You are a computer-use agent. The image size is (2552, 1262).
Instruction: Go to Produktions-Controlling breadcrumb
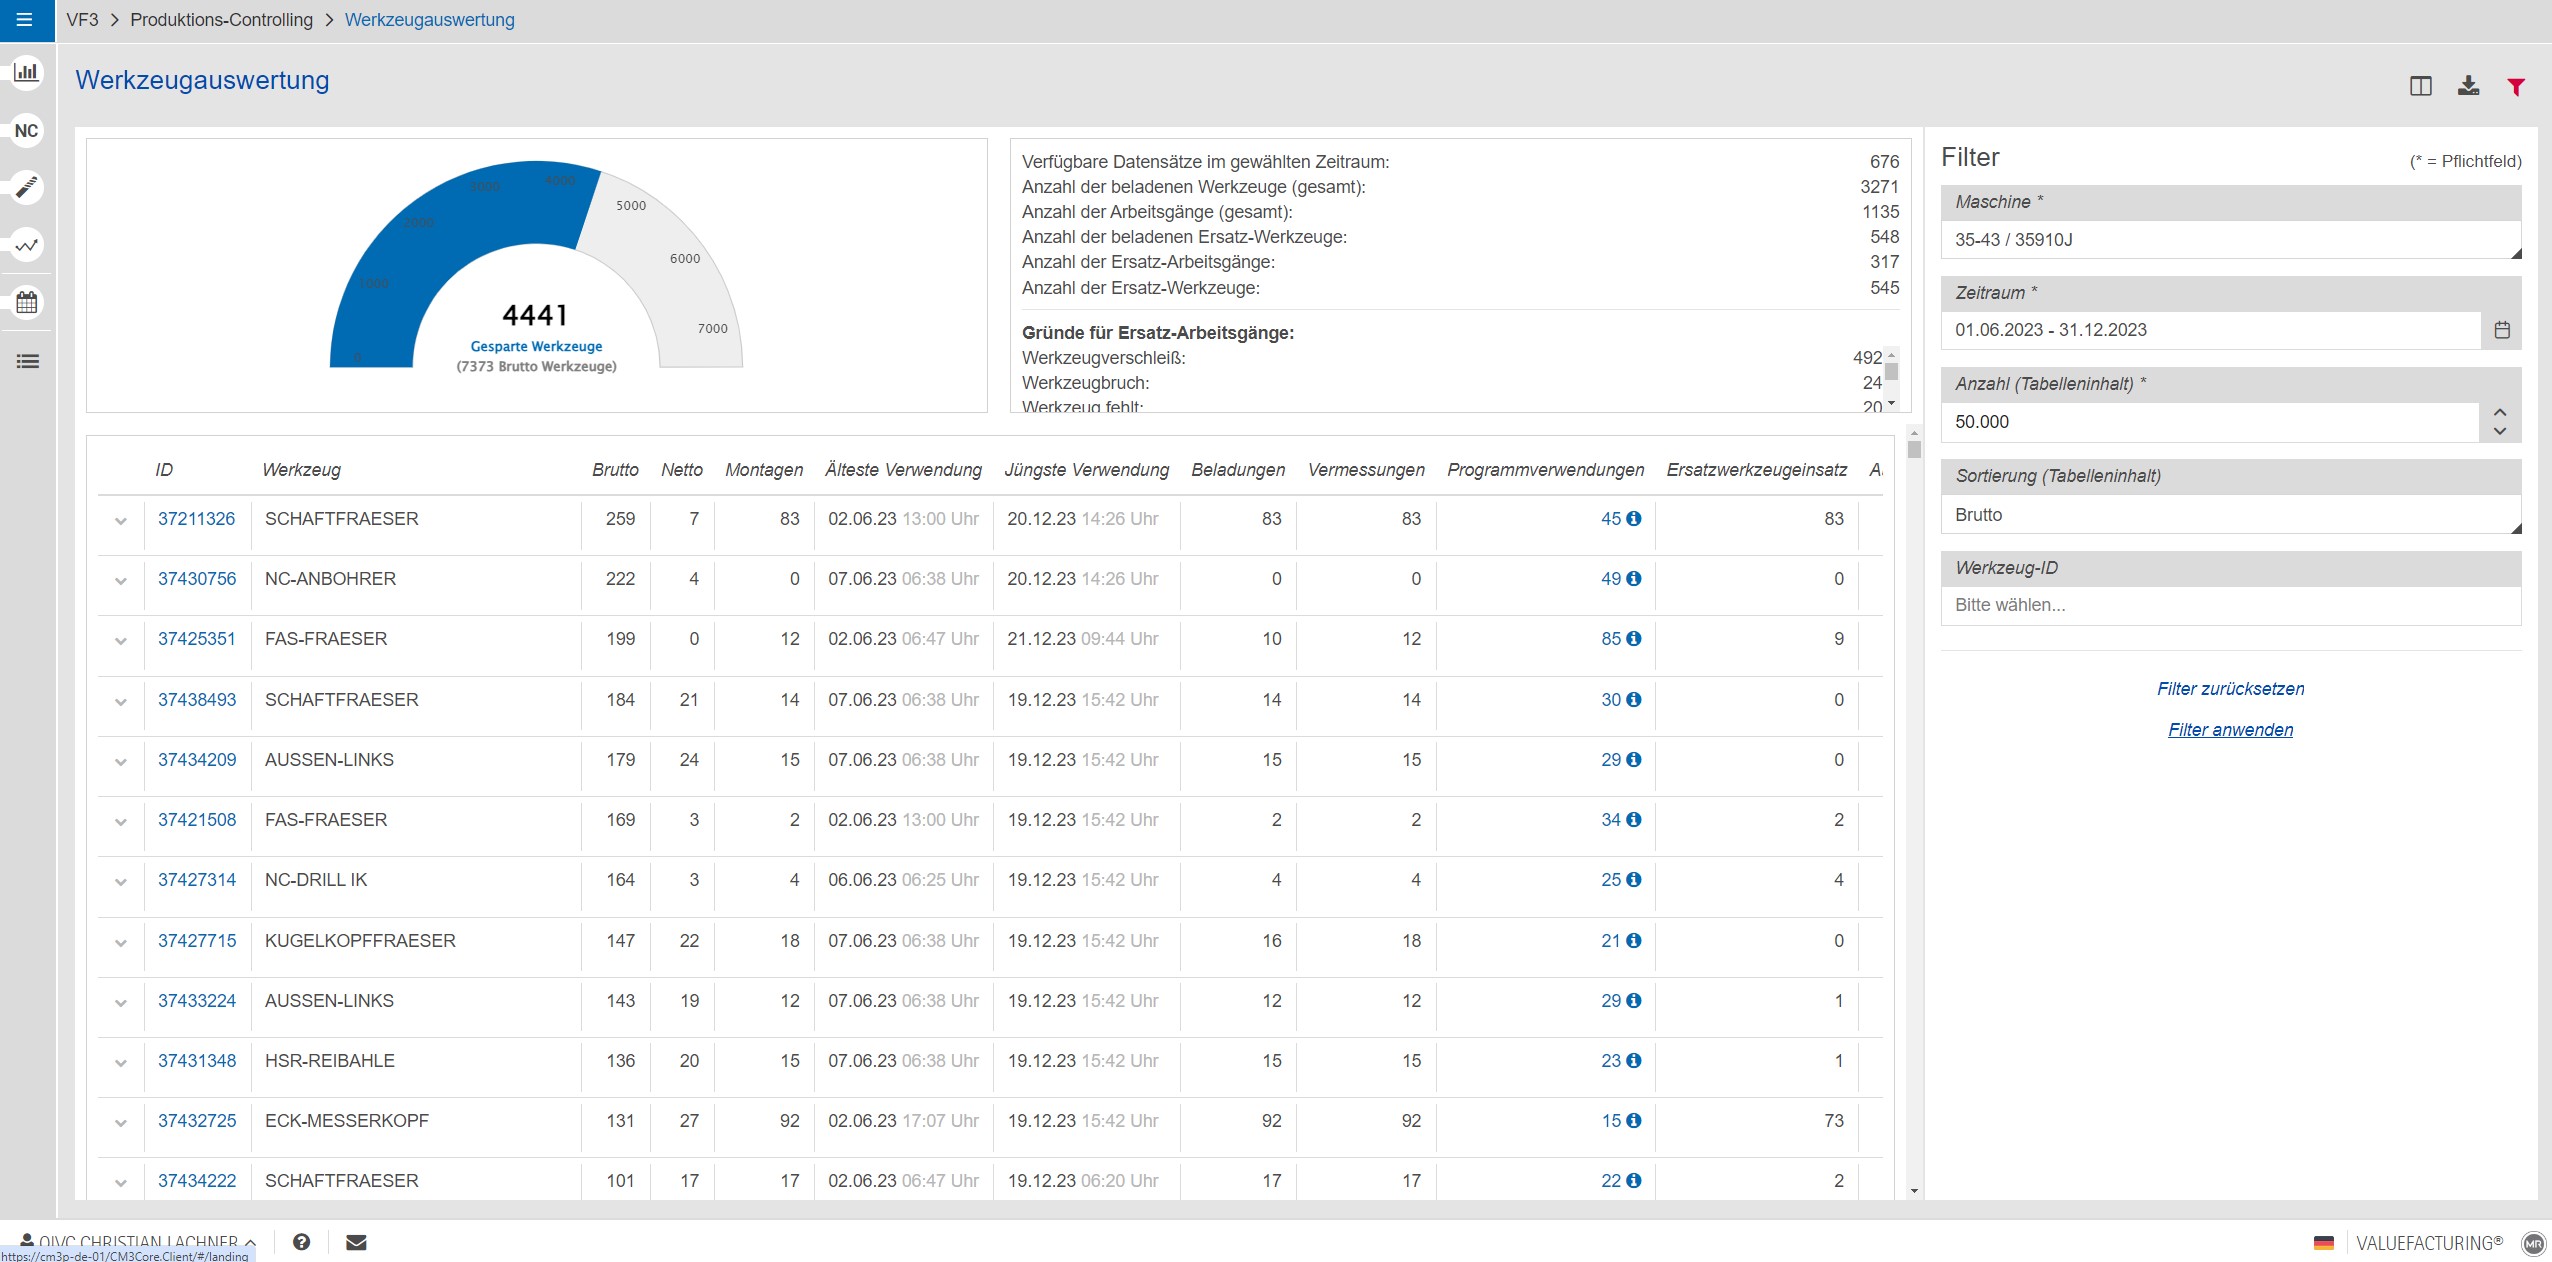221,20
